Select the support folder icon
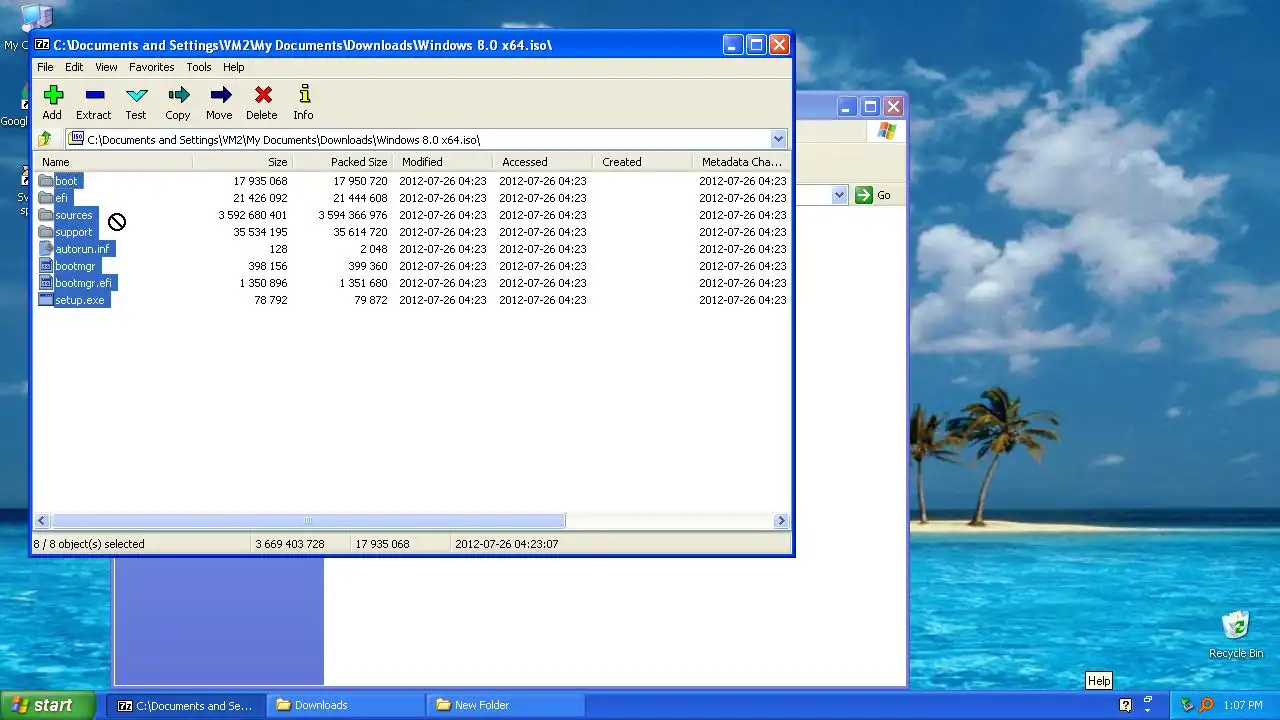 [x=45, y=232]
